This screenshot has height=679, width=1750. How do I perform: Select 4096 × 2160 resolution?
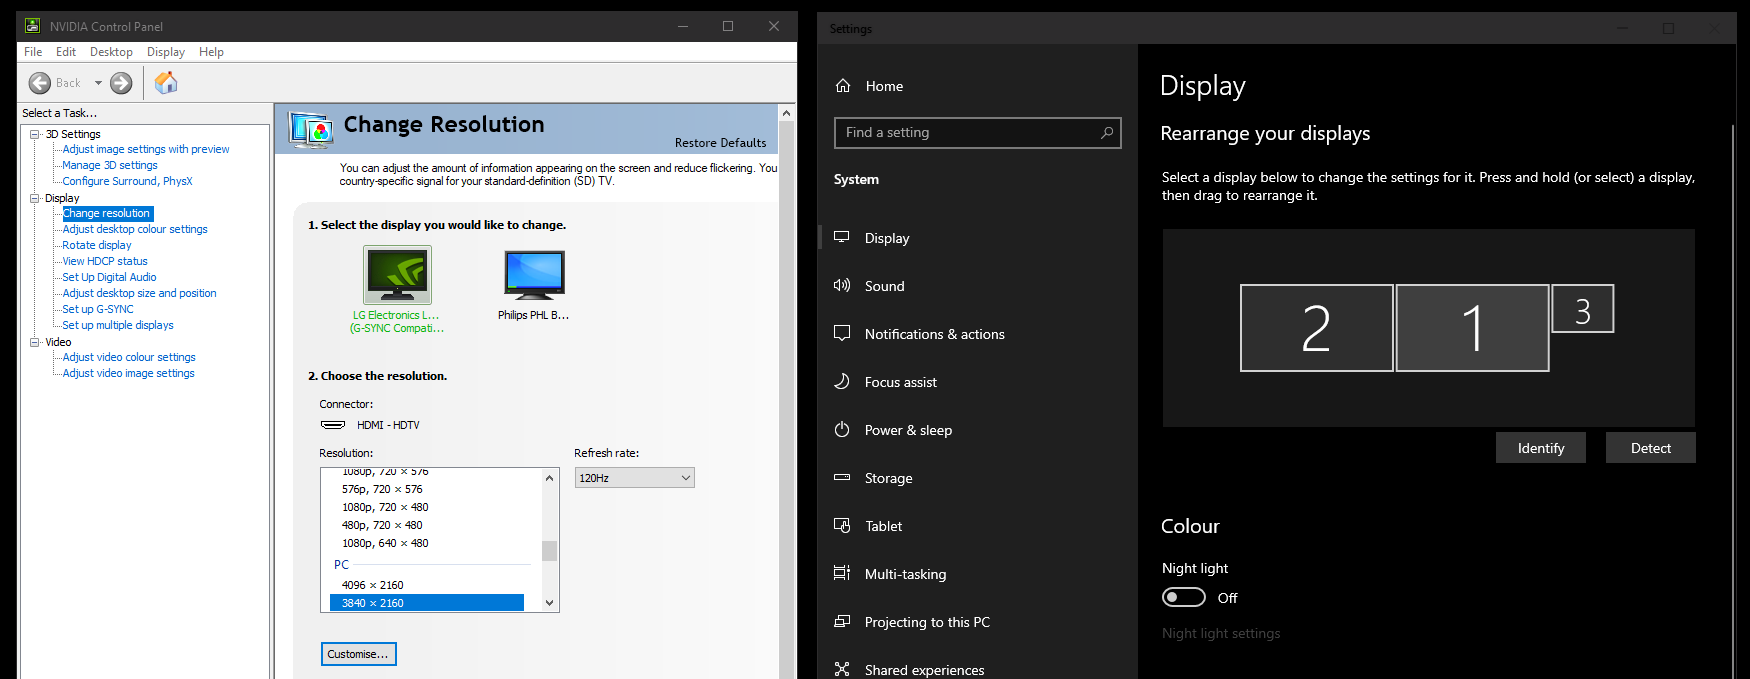[373, 585]
